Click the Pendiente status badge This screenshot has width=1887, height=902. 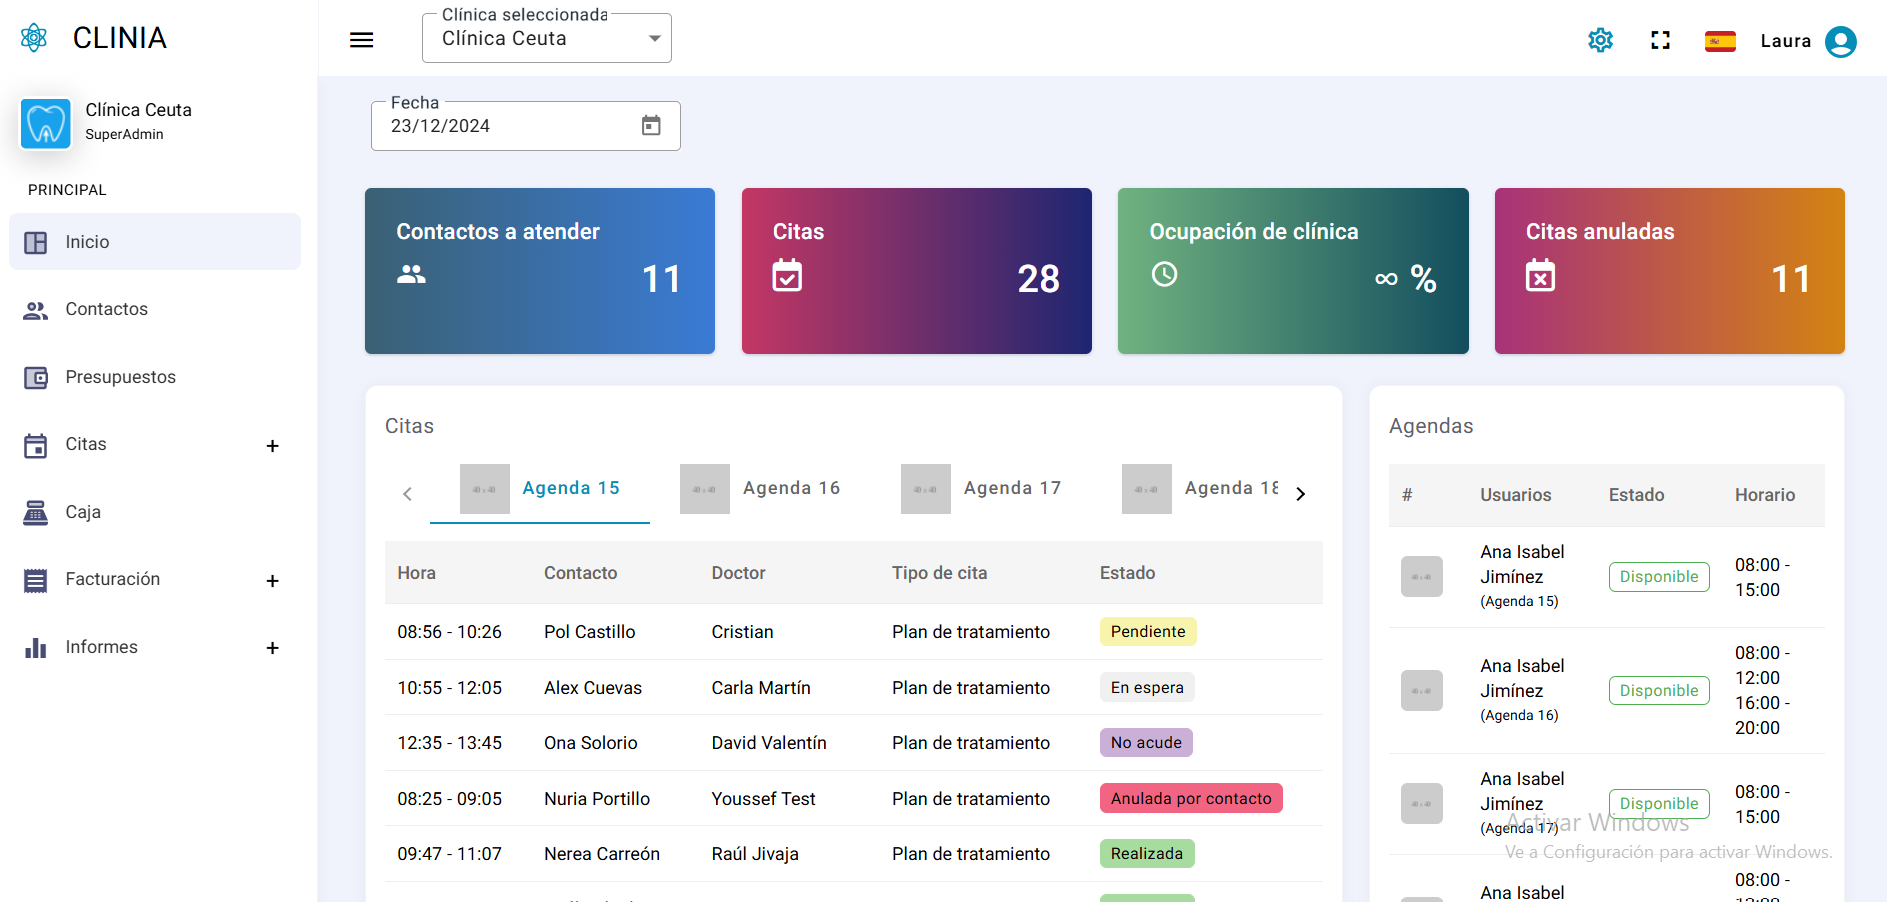click(1148, 632)
